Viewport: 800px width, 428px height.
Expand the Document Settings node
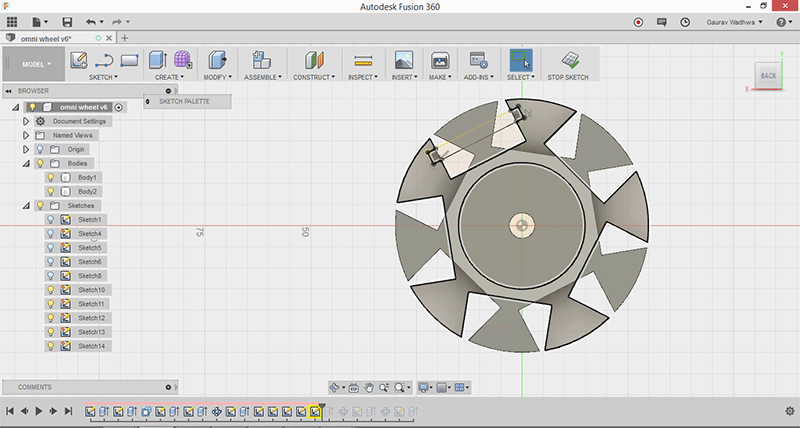pyautogui.click(x=26, y=121)
